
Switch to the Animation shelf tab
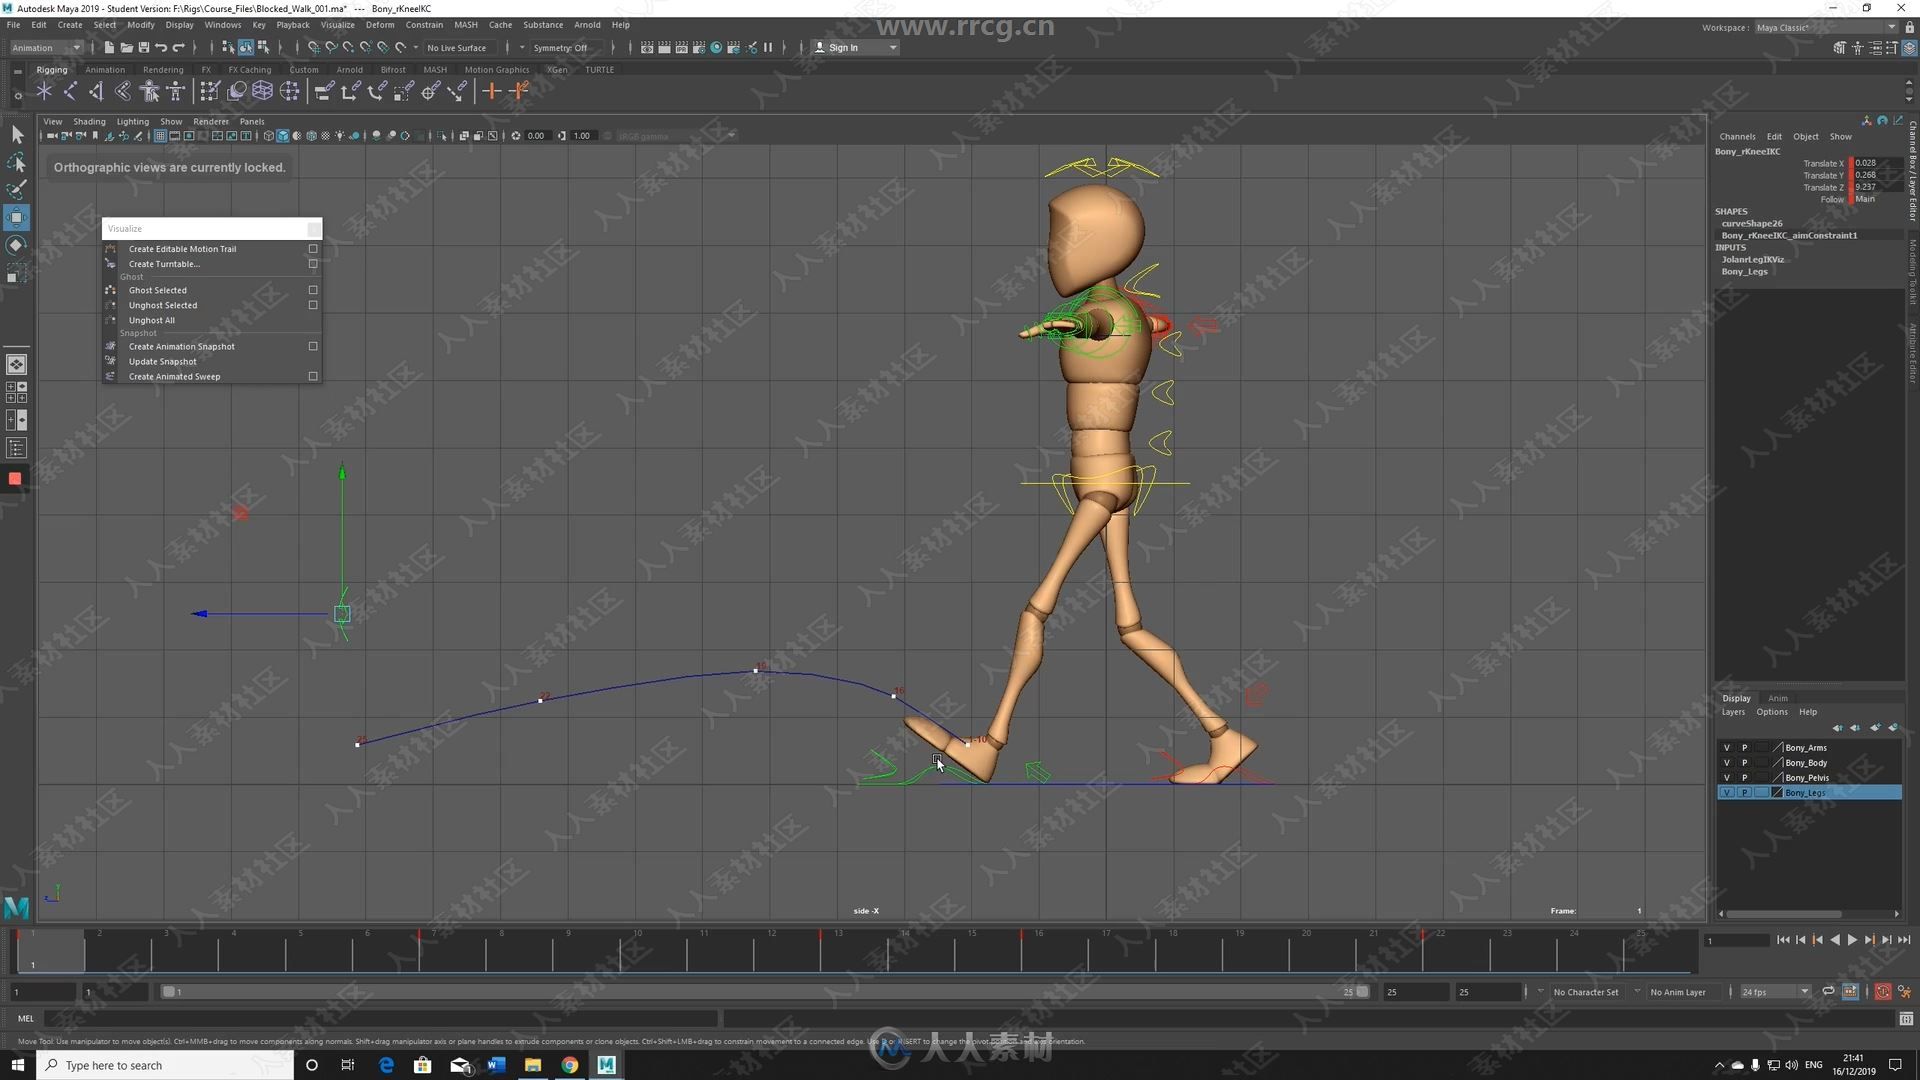[x=105, y=70]
